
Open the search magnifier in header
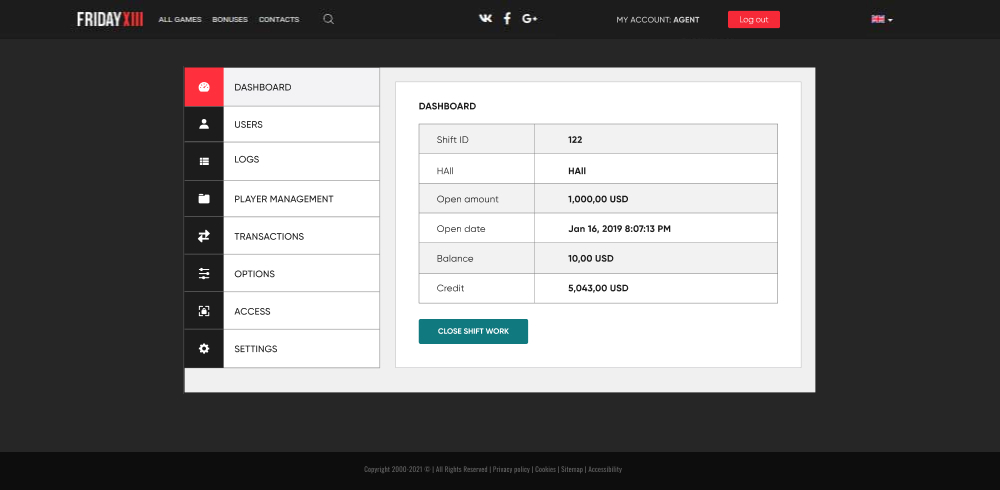click(x=328, y=19)
